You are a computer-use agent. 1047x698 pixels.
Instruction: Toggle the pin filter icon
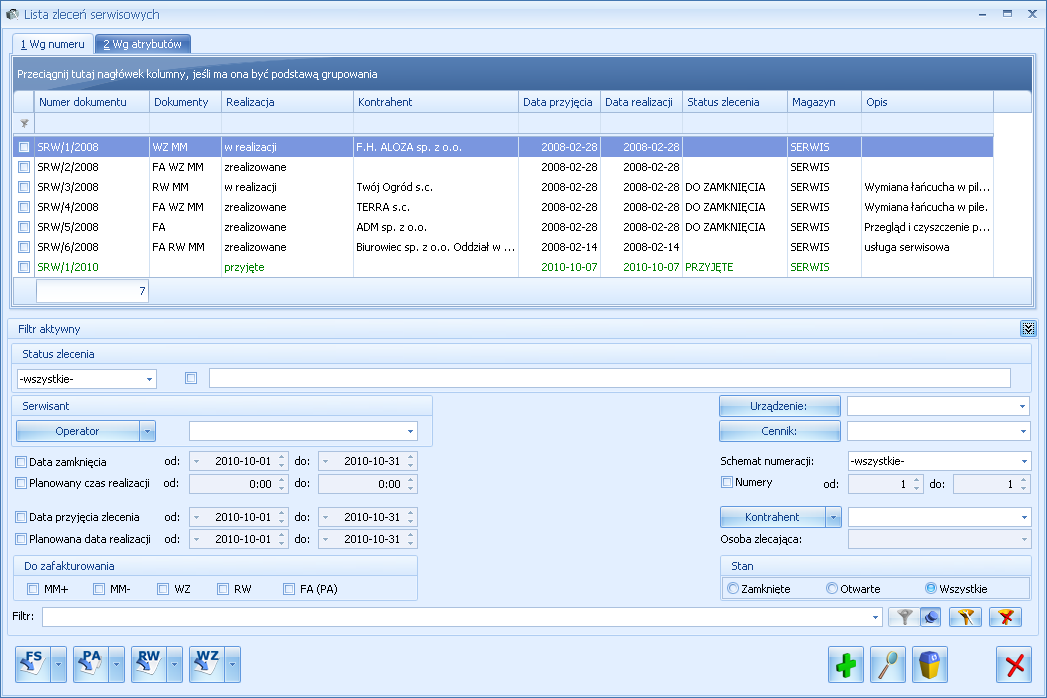[x=931, y=617]
